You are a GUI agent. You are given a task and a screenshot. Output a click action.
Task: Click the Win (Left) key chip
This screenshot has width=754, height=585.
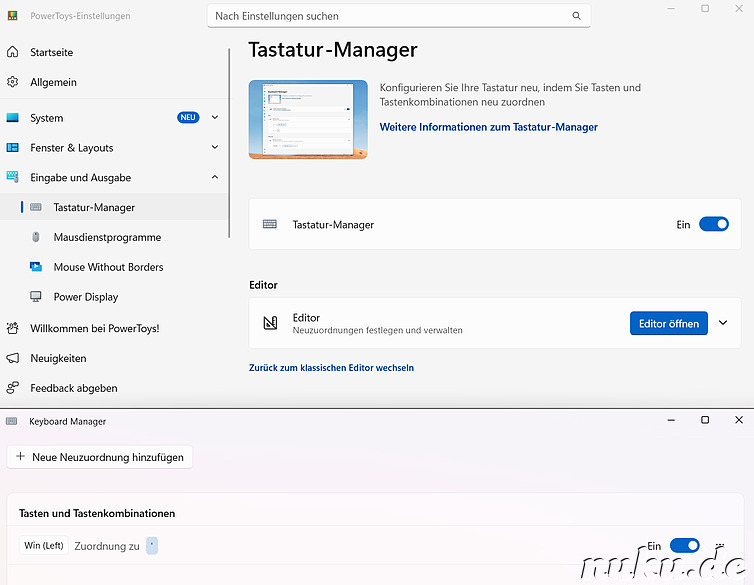point(44,545)
